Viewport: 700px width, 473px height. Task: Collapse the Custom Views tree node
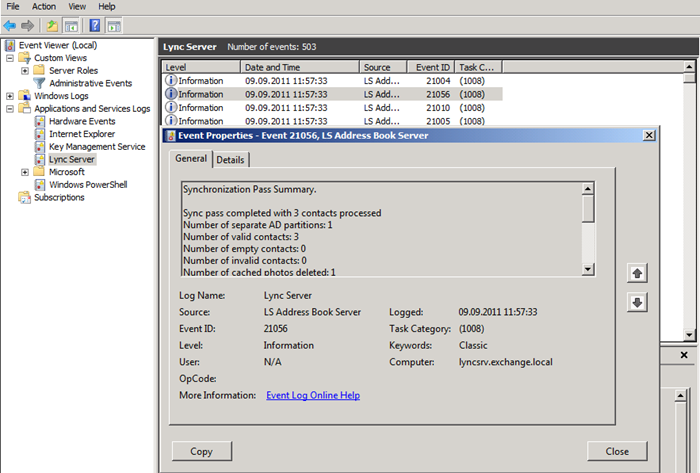(x=10, y=58)
